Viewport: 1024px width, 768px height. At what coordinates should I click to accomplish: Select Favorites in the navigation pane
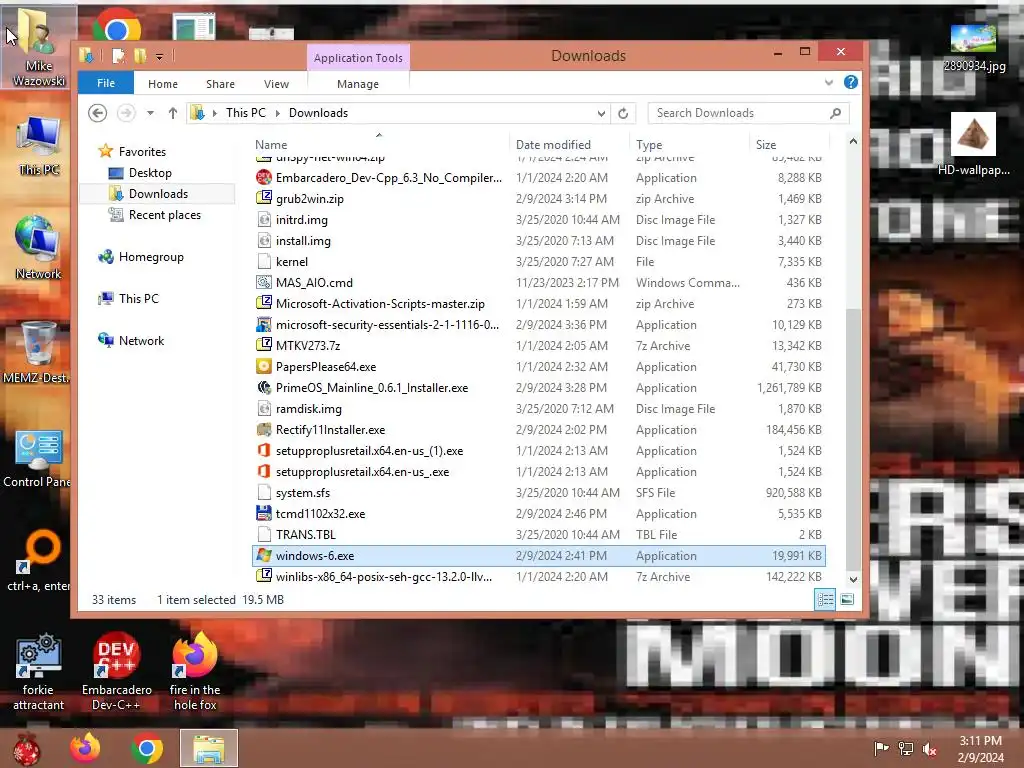[142, 152]
